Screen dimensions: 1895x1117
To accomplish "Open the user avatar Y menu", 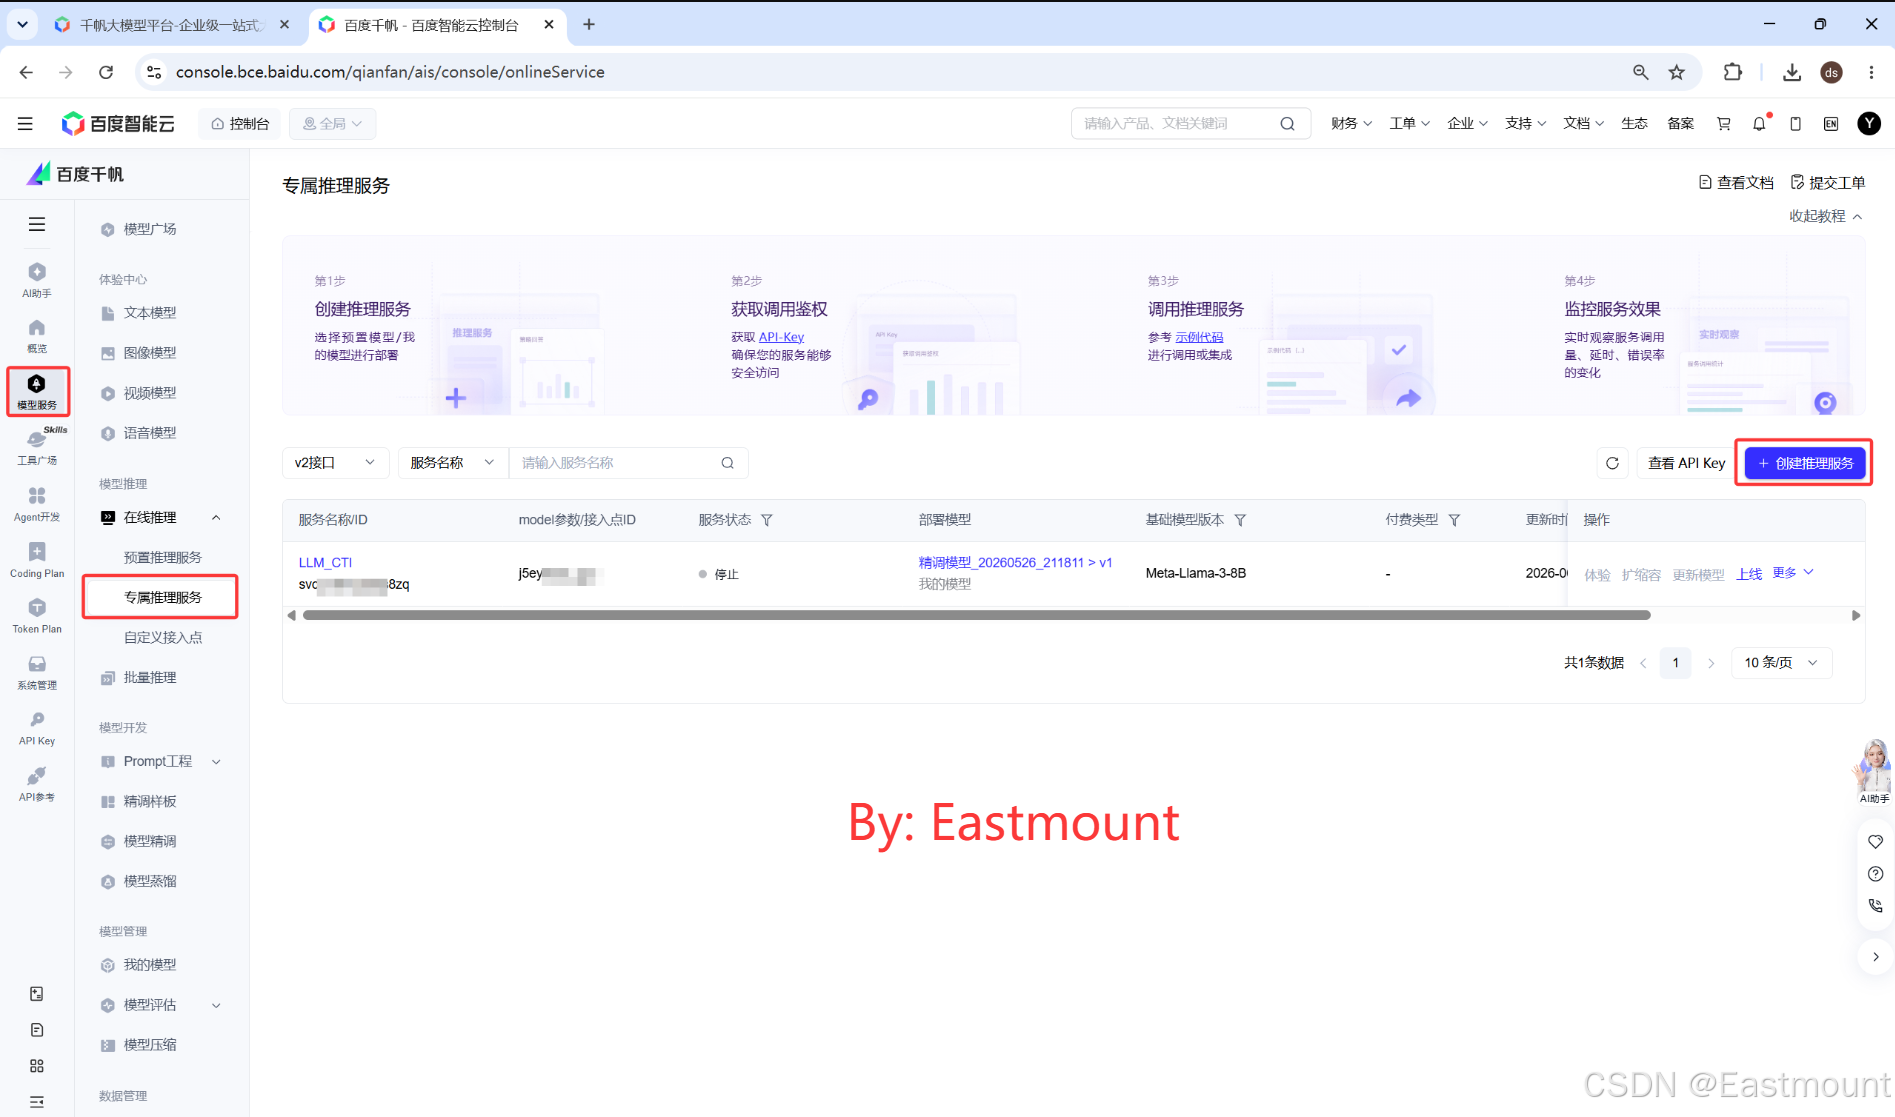I will pyautogui.click(x=1869, y=123).
